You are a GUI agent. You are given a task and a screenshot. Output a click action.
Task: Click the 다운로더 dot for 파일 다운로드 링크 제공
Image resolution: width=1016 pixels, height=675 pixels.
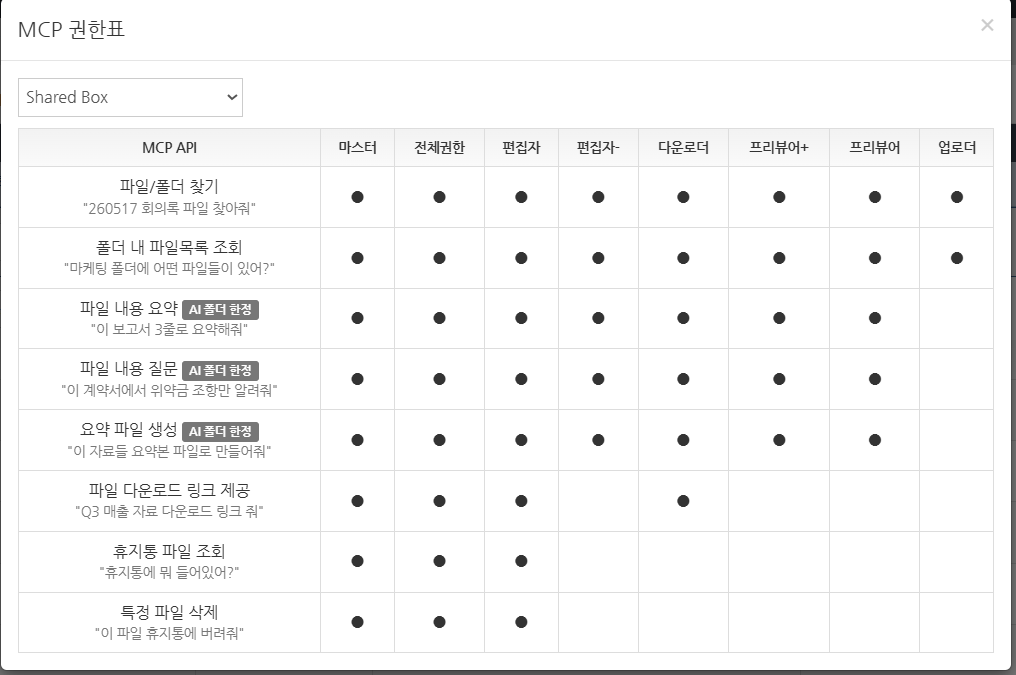tap(683, 501)
